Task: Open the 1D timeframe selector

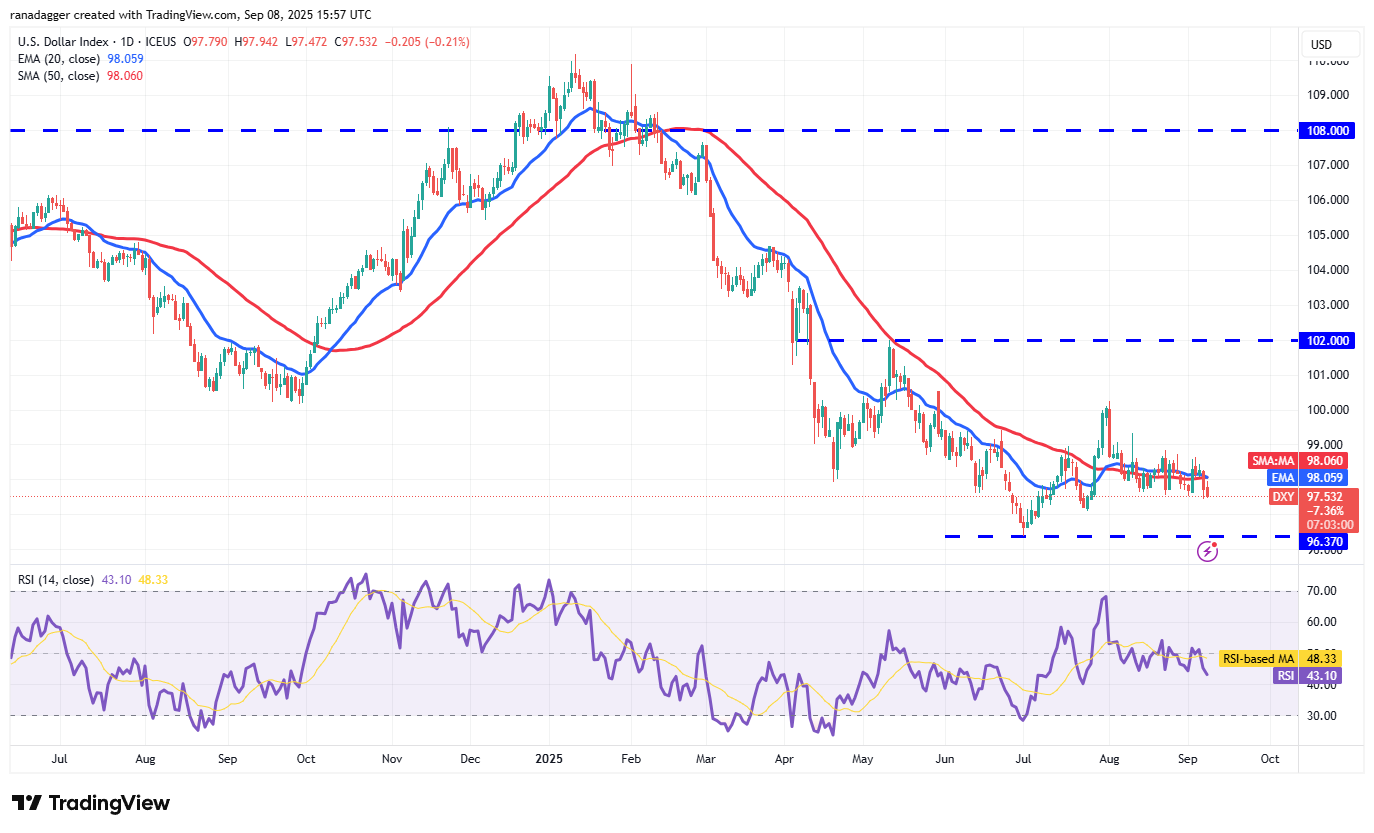Action: pyautogui.click(x=131, y=42)
